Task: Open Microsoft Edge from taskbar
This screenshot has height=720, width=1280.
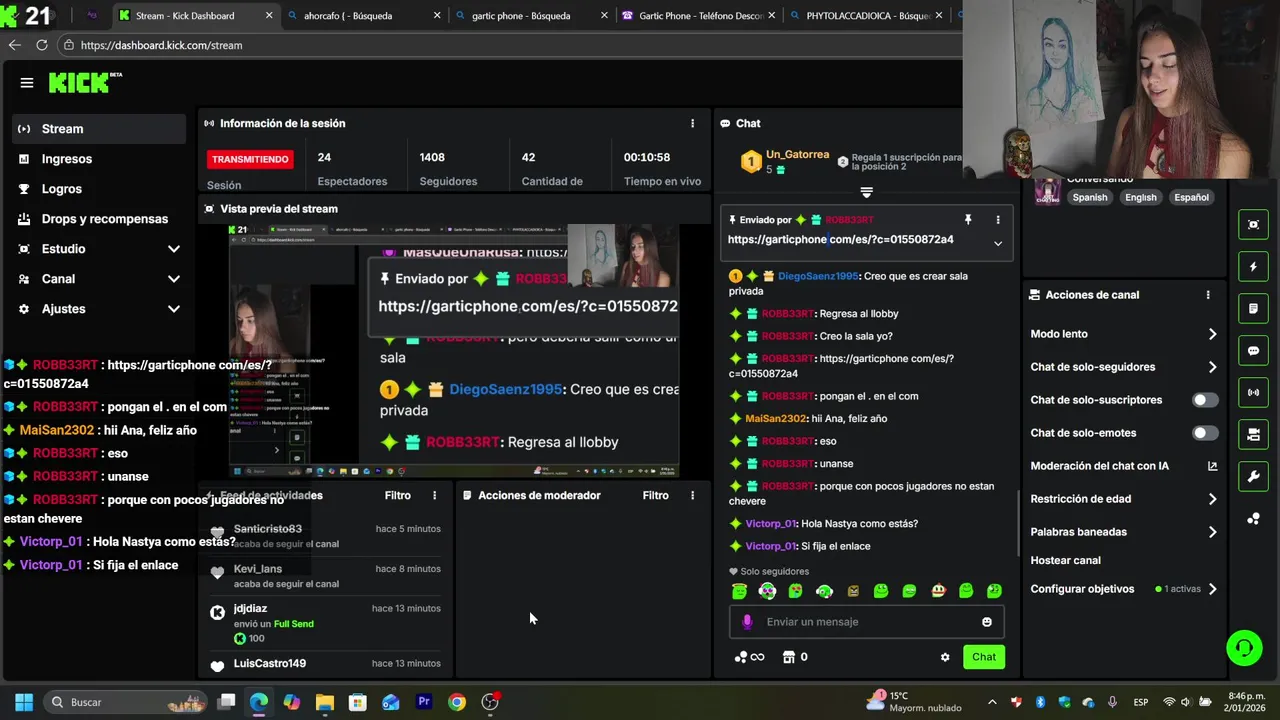Action: 259,702
